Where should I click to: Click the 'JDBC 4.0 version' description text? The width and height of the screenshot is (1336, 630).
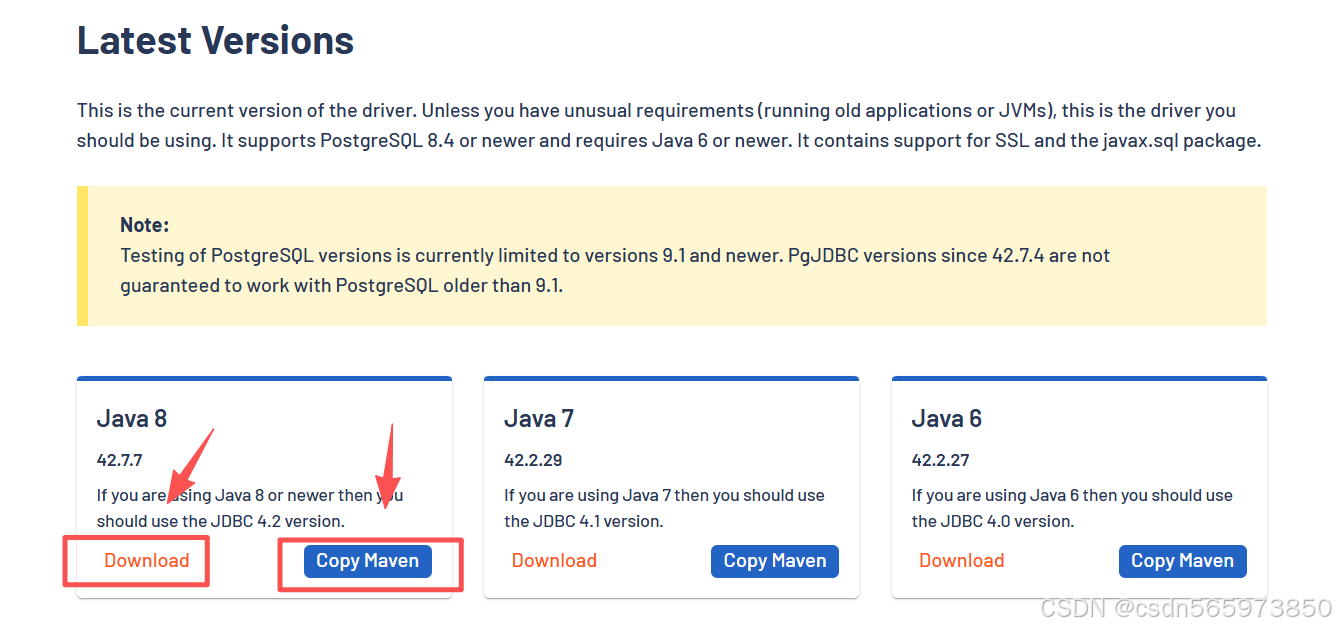pyautogui.click(x=1072, y=508)
